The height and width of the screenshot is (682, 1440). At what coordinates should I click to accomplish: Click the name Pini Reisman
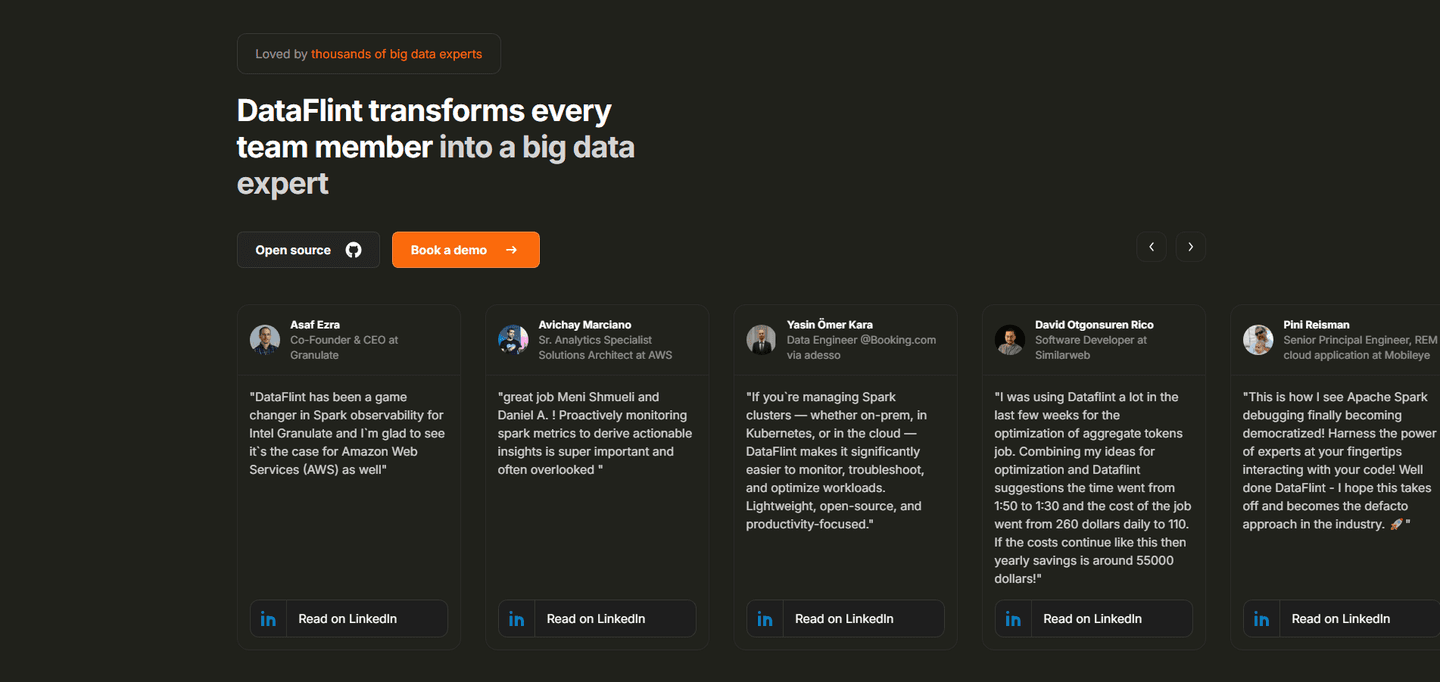1316,325
